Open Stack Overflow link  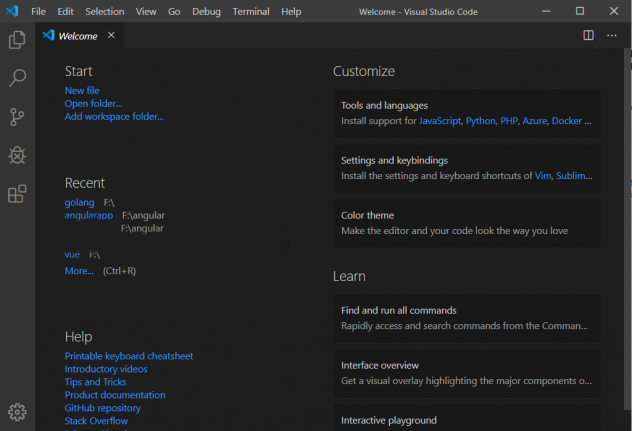96,421
